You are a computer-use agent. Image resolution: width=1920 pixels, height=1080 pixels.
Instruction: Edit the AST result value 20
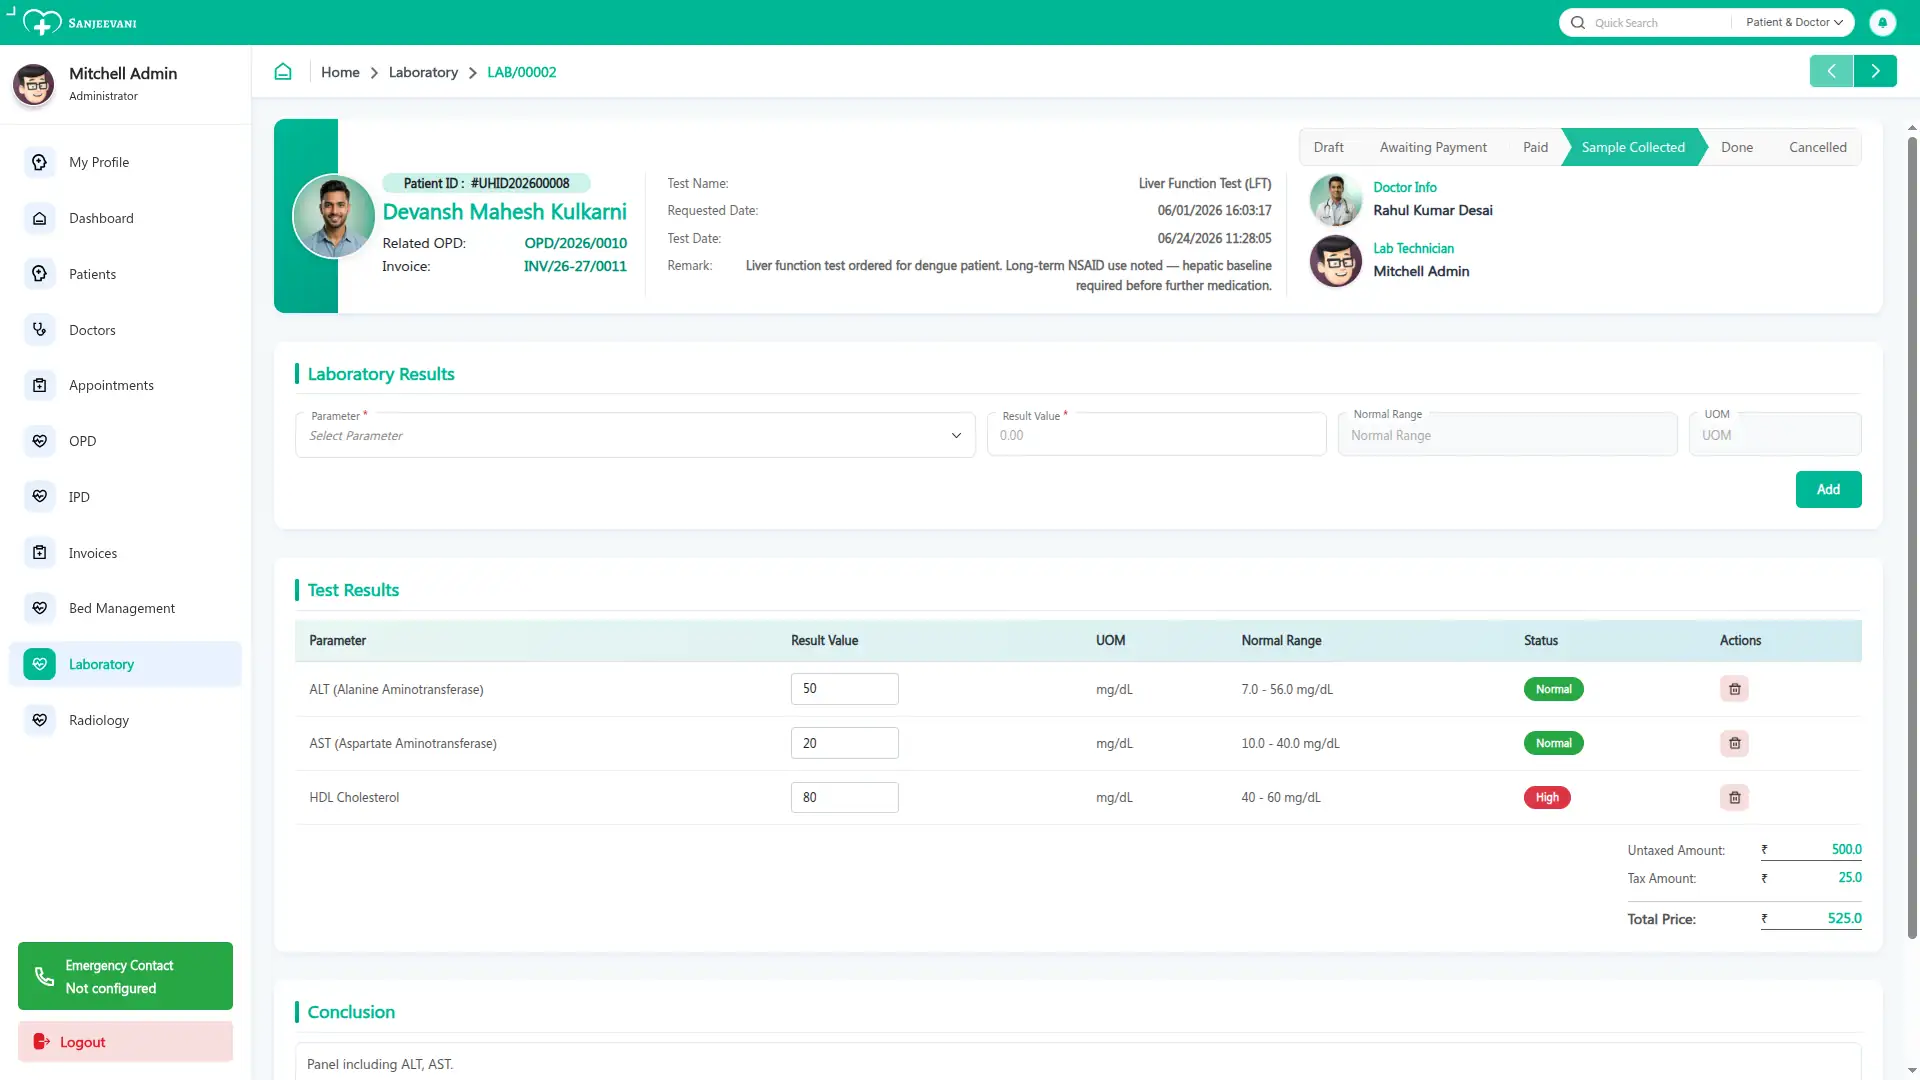pyautogui.click(x=844, y=743)
